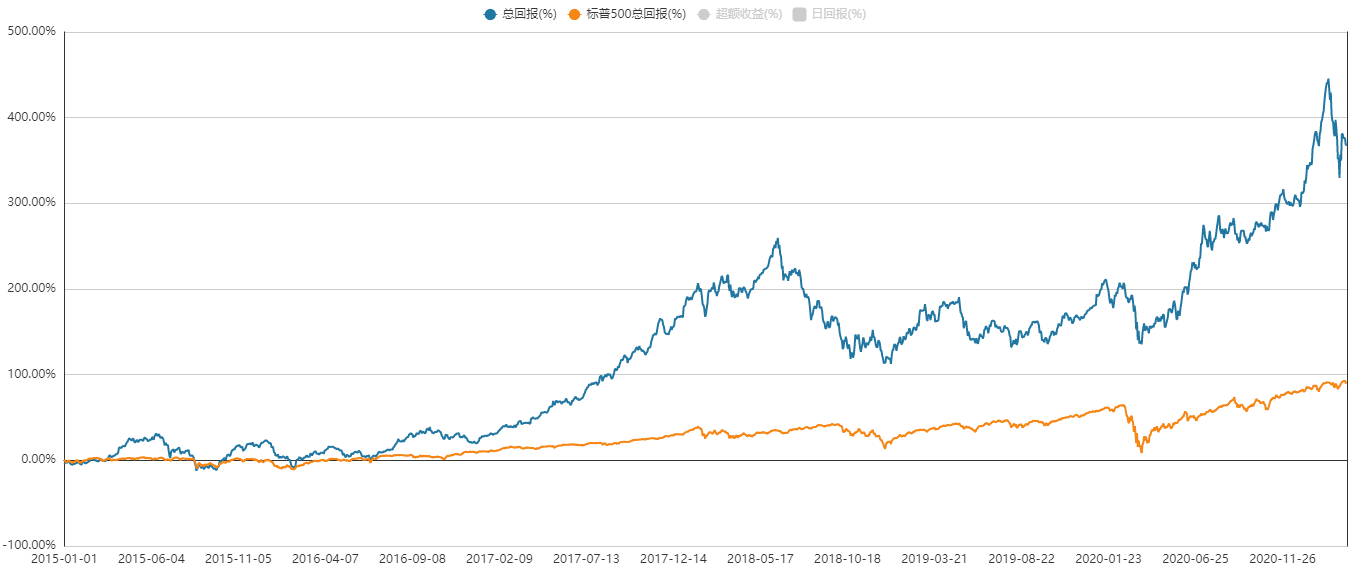
Task: Toggle the 标普500总回报(%) legend label
Action: pos(634,14)
